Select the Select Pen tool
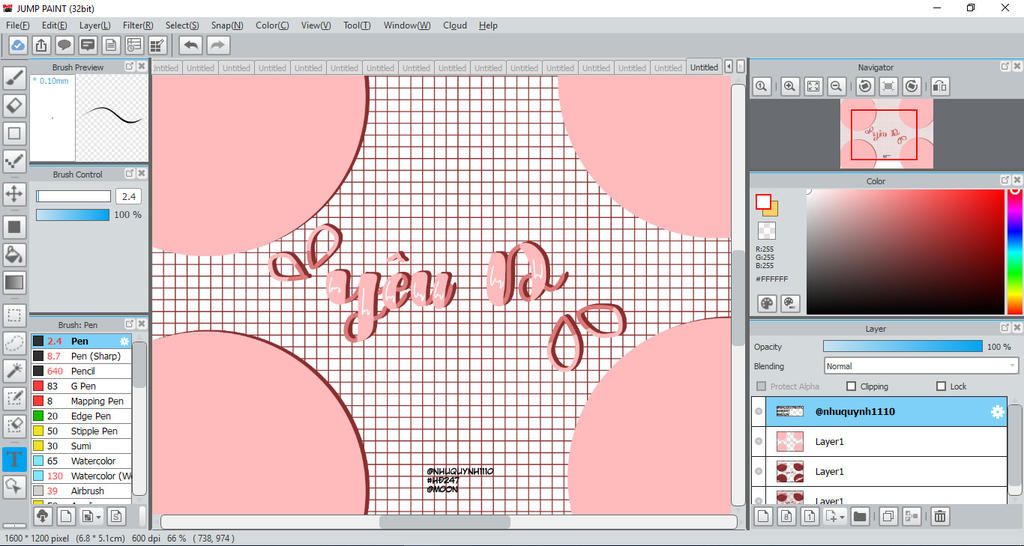This screenshot has height=546, width=1024. (14, 398)
